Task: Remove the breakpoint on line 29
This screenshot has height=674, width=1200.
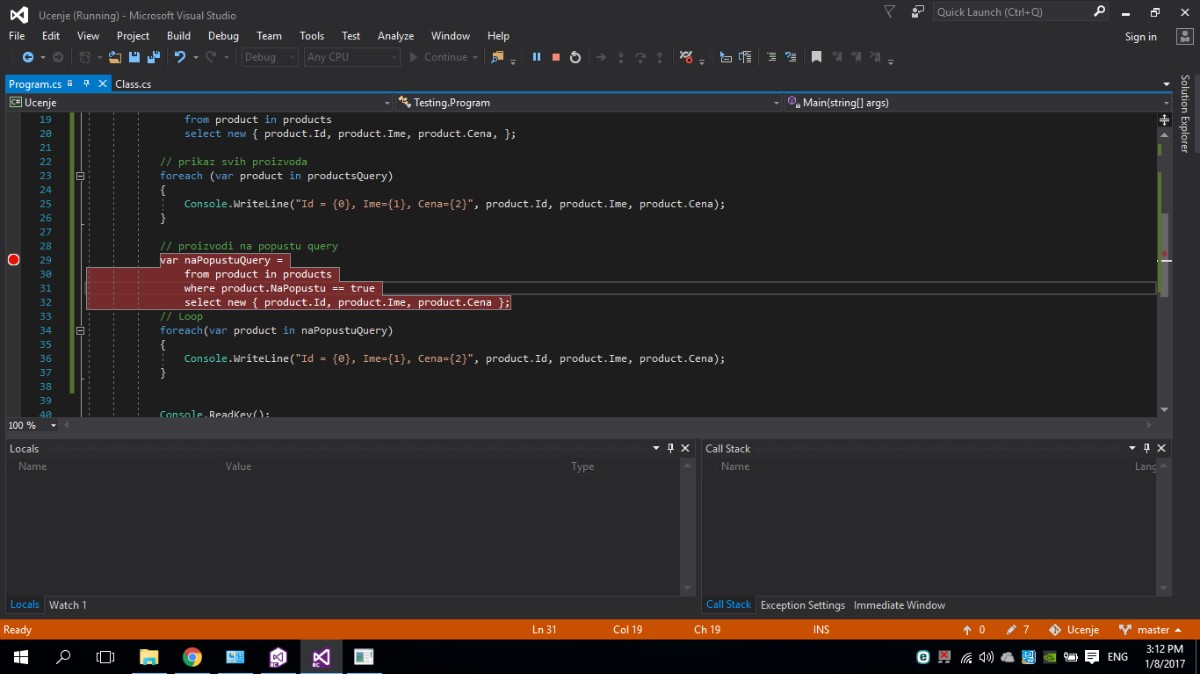Action: pyautogui.click(x=13, y=260)
